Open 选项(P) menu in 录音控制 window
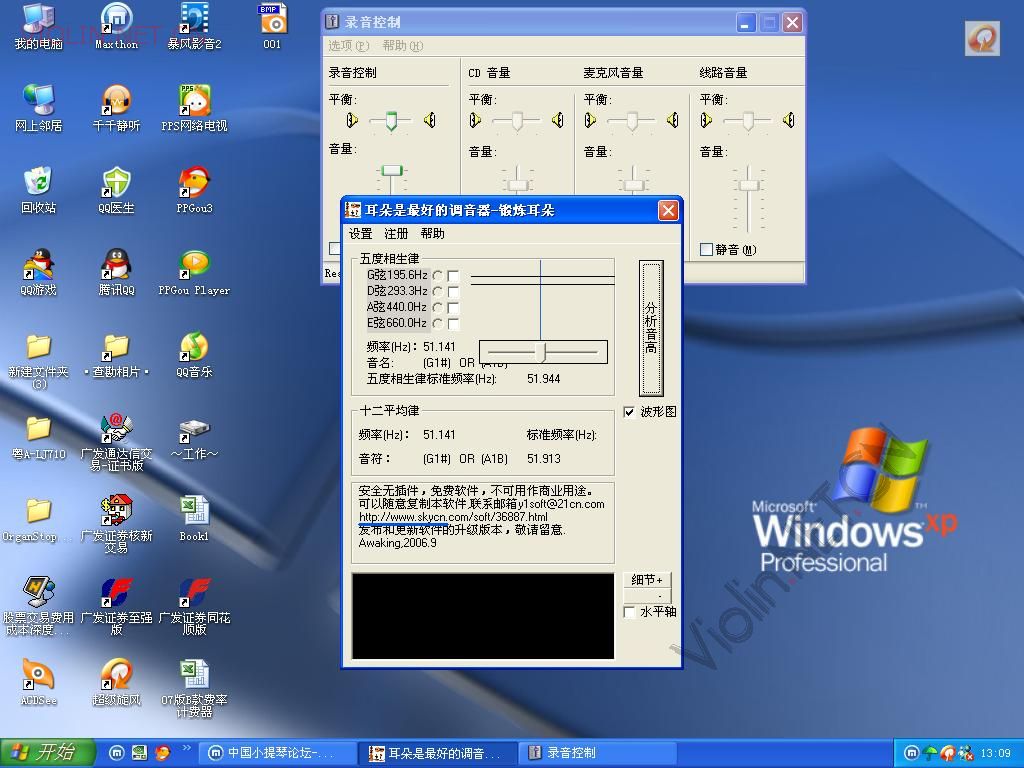Image resolution: width=1024 pixels, height=768 pixels. (x=348, y=46)
